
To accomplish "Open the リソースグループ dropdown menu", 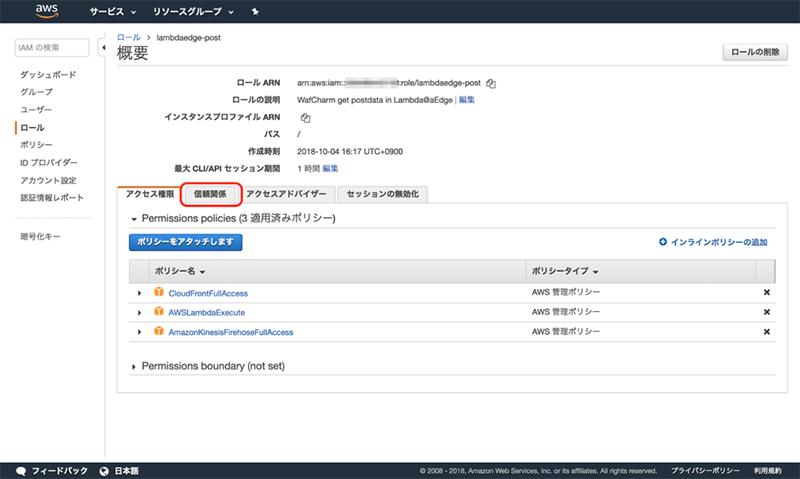I will 193,13.
